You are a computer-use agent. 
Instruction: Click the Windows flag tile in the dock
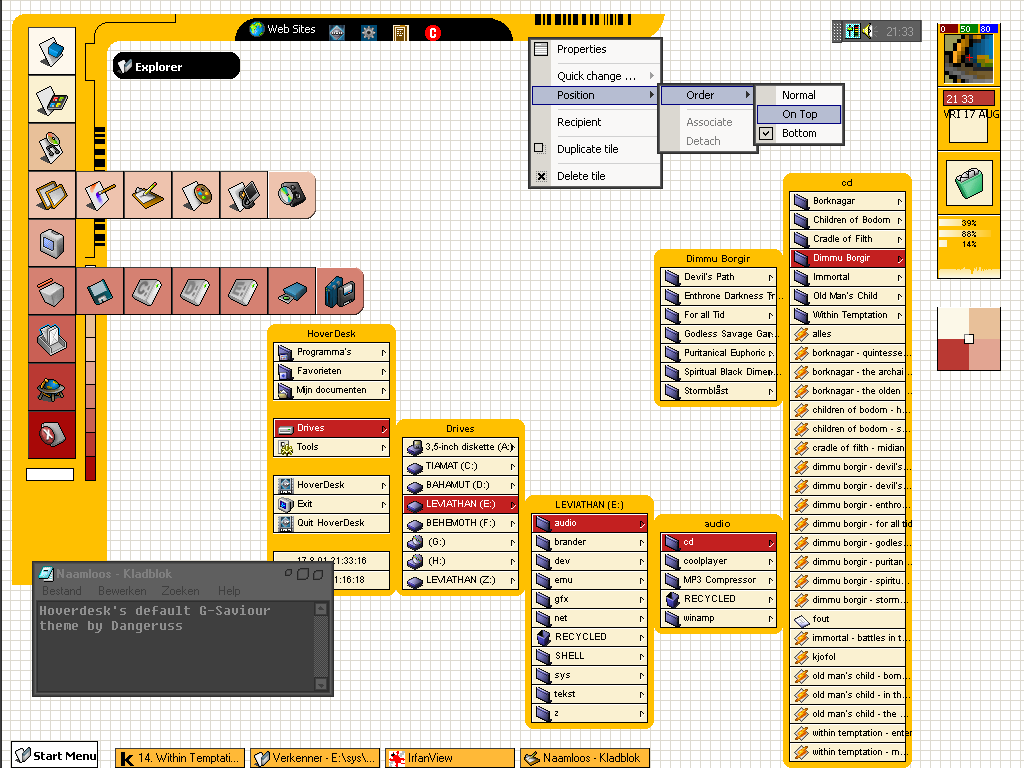coord(52,99)
